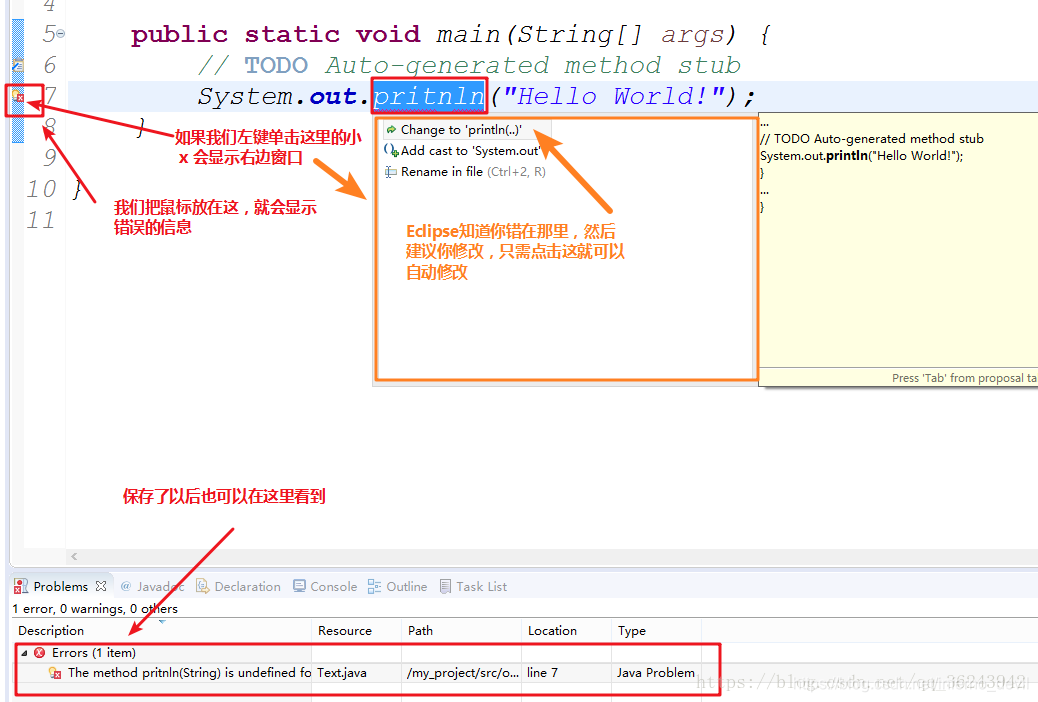Image resolution: width=1038 pixels, height=702 pixels.
Task: Switch to the Javadoc tab
Action: pos(154,586)
